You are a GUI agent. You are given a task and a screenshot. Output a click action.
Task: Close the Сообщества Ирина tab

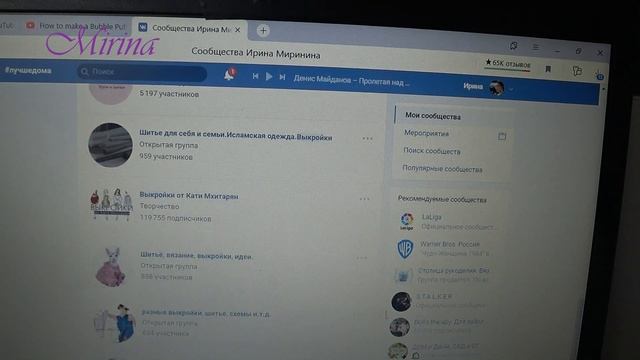tap(237, 30)
